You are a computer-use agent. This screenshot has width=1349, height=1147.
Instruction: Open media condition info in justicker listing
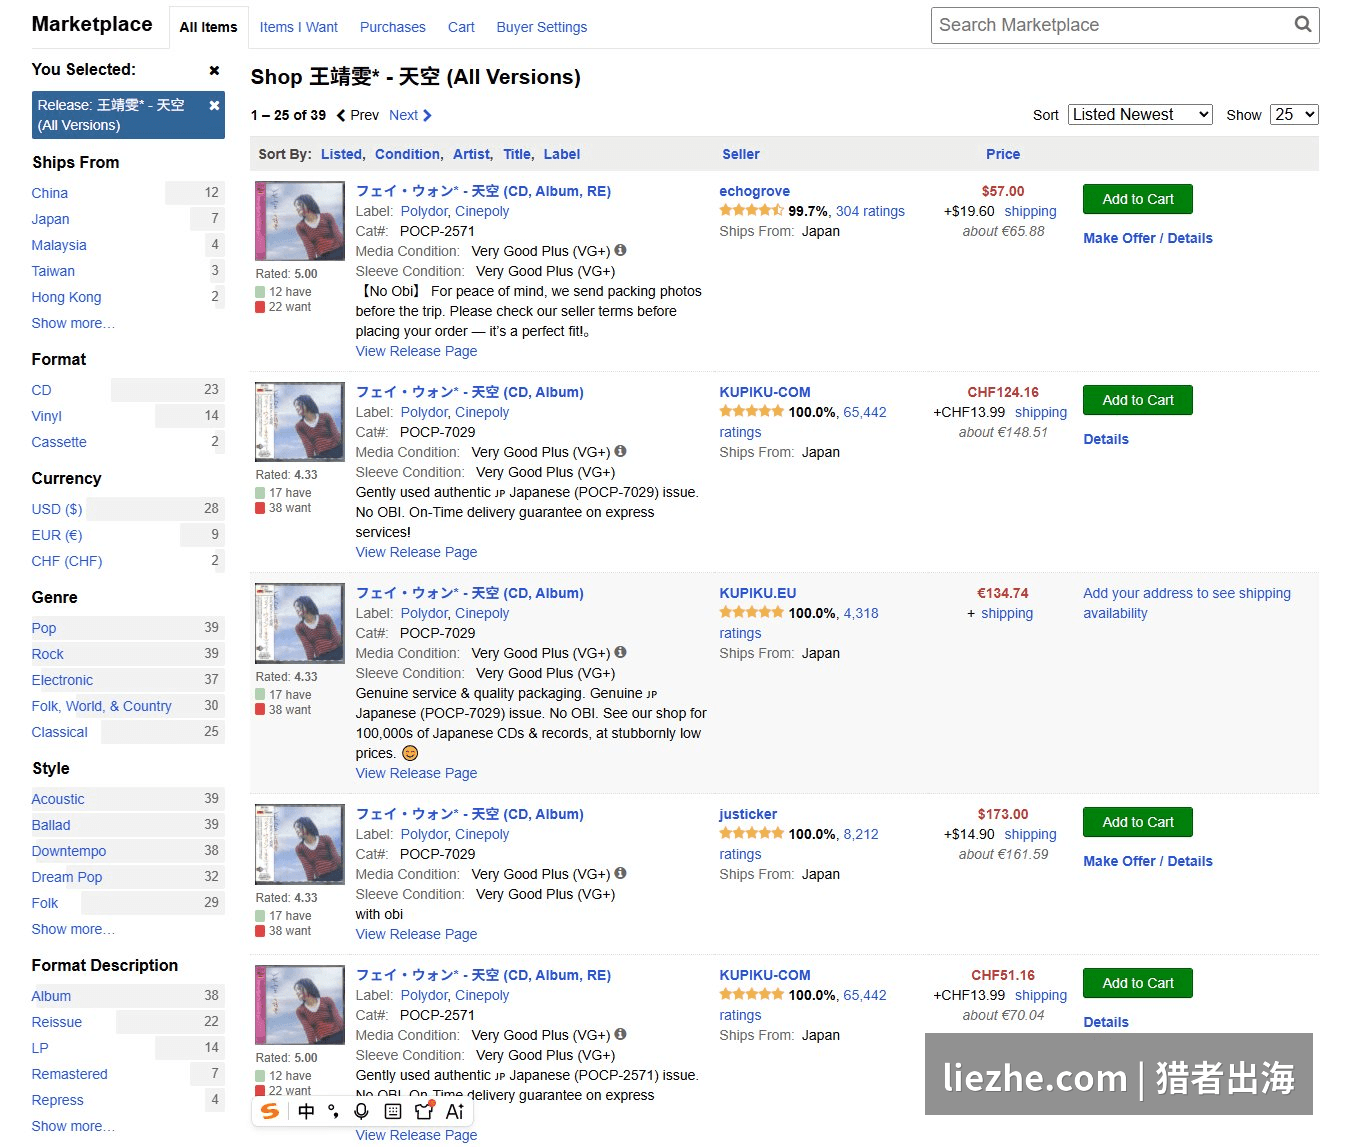pos(620,873)
